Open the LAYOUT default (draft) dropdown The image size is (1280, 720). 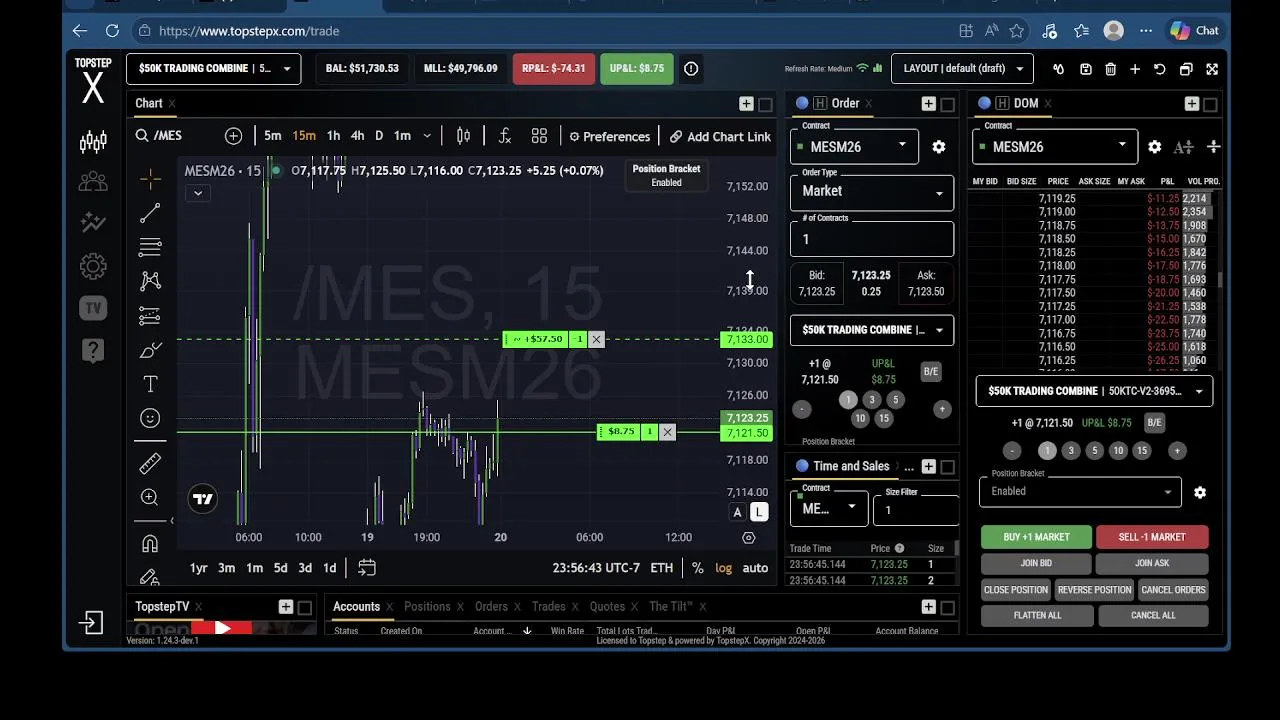pos(962,69)
